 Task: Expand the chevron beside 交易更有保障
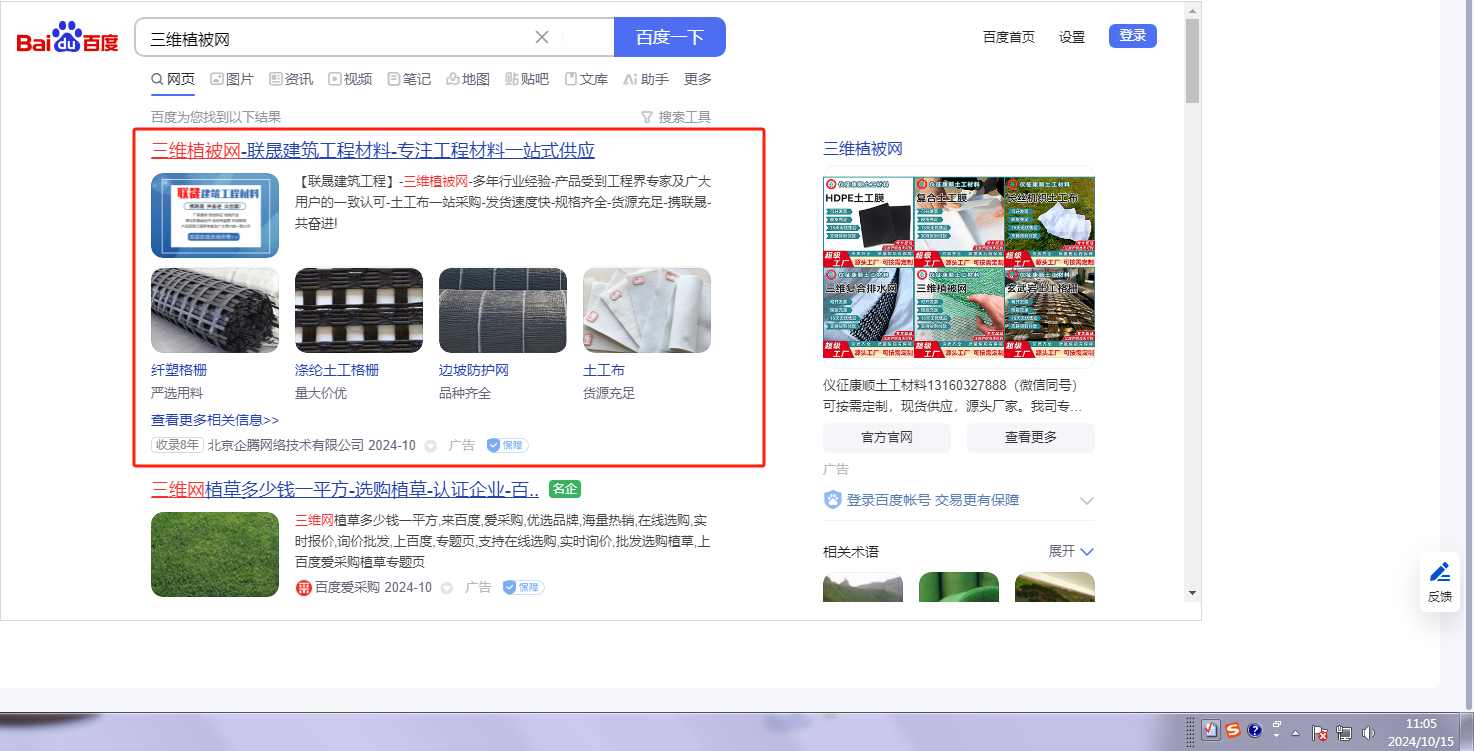1087,500
